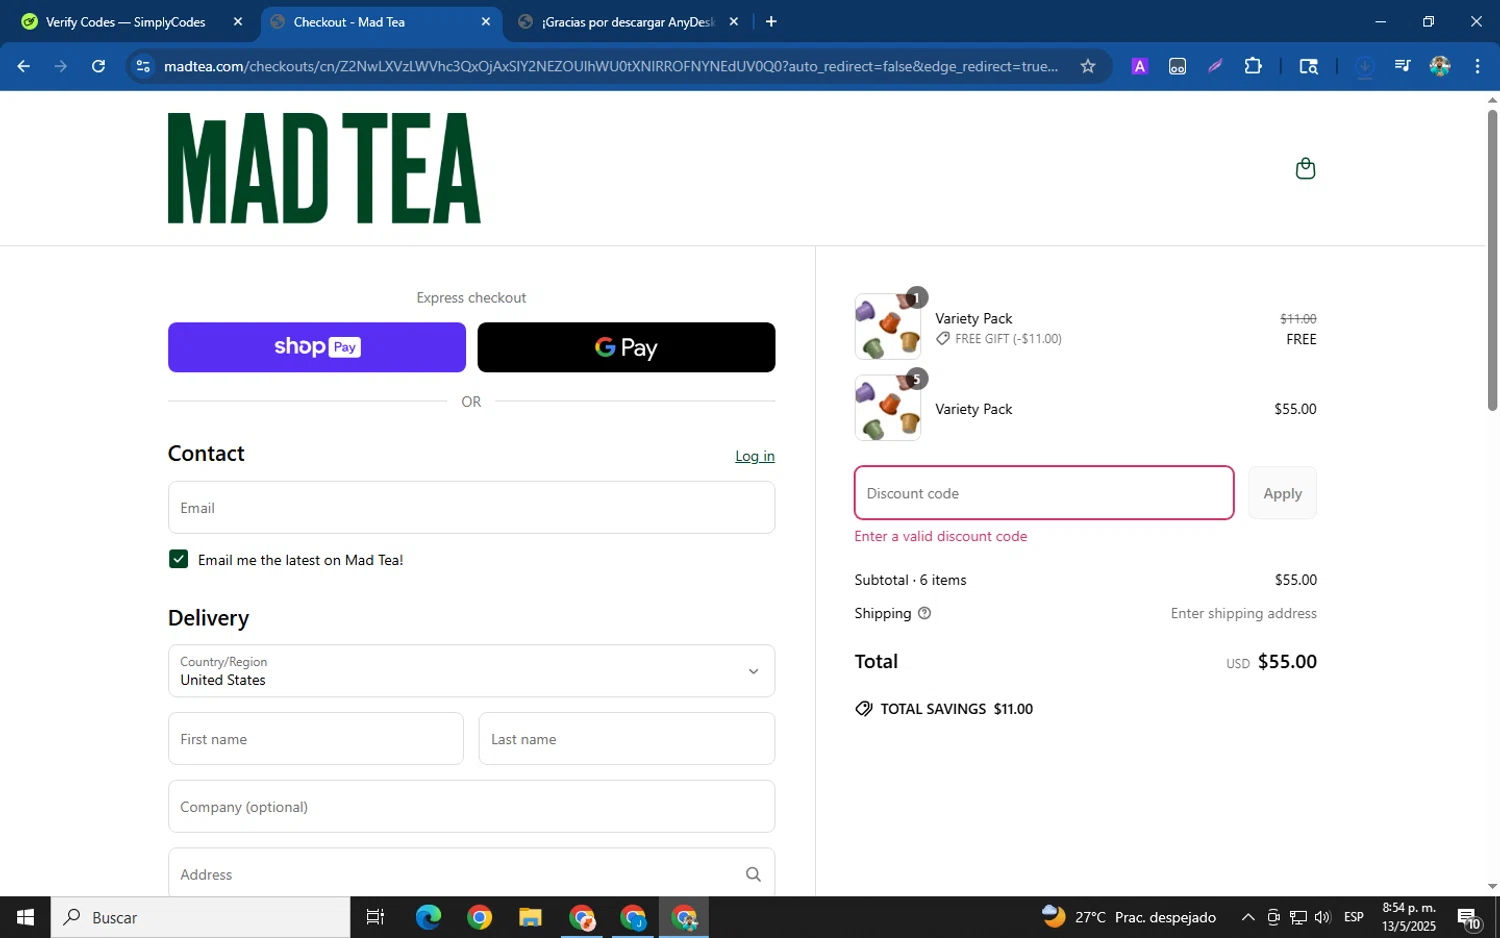Click the Windows Buscar search box
This screenshot has height=938, width=1500.
pos(200,917)
